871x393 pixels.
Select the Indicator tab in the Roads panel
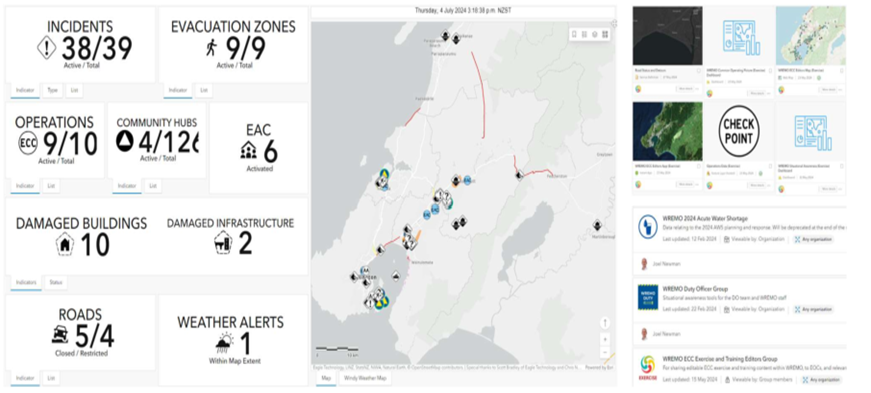click(x=25, y=378)
